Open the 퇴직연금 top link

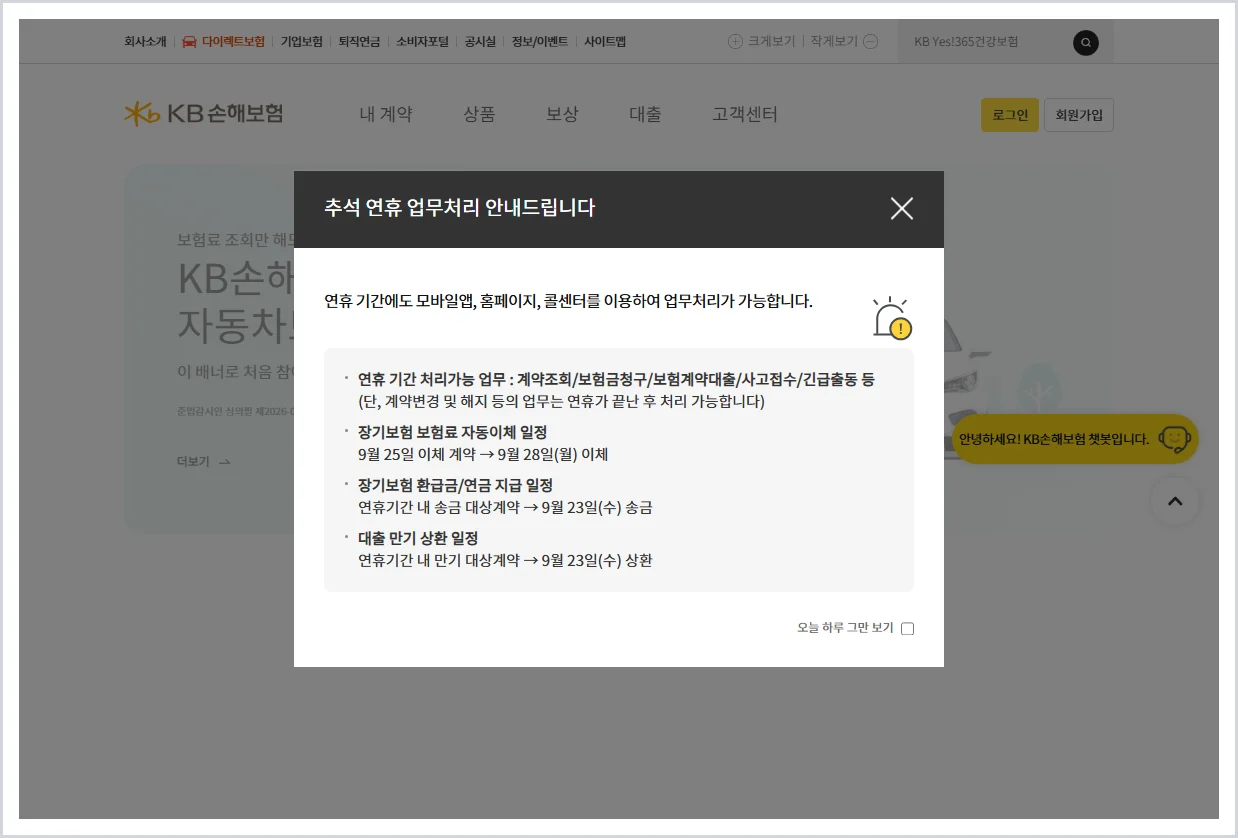(x=360, y=42)
